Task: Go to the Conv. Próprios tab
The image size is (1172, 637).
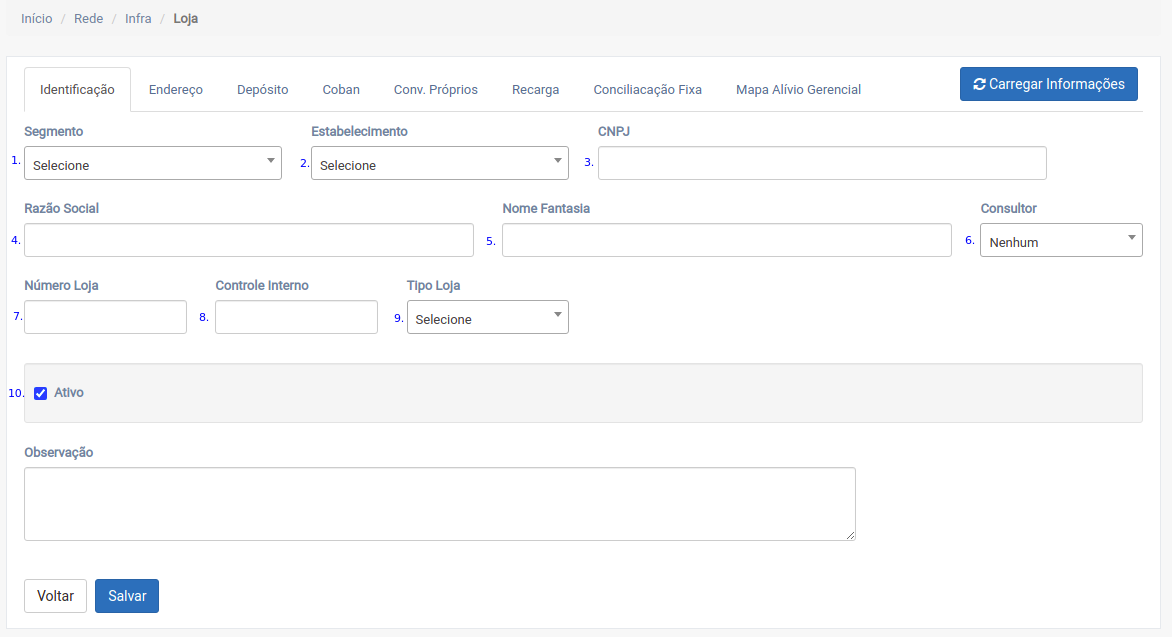Action: (x=436, y=90)
